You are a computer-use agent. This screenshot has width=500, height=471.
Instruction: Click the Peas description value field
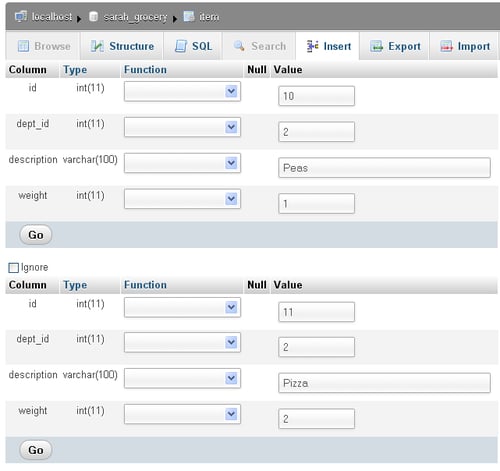(x=384, y=168)
